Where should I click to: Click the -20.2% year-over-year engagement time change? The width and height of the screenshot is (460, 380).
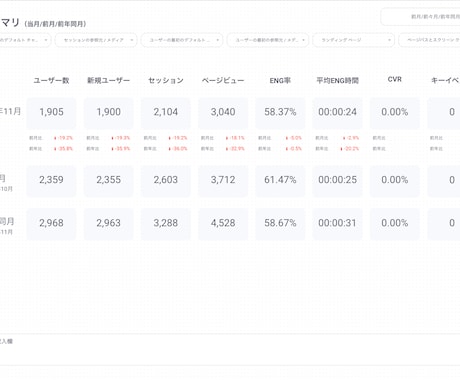[x=349, y=149]
